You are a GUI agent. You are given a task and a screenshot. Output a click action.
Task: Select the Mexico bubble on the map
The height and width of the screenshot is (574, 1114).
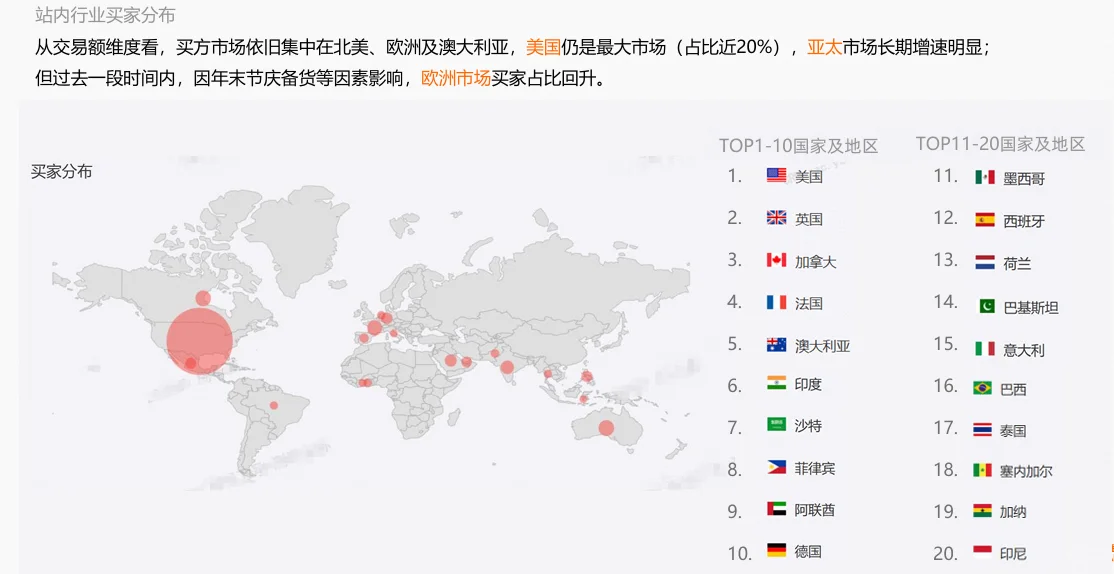pyautogui.click(x=190, y=364)
